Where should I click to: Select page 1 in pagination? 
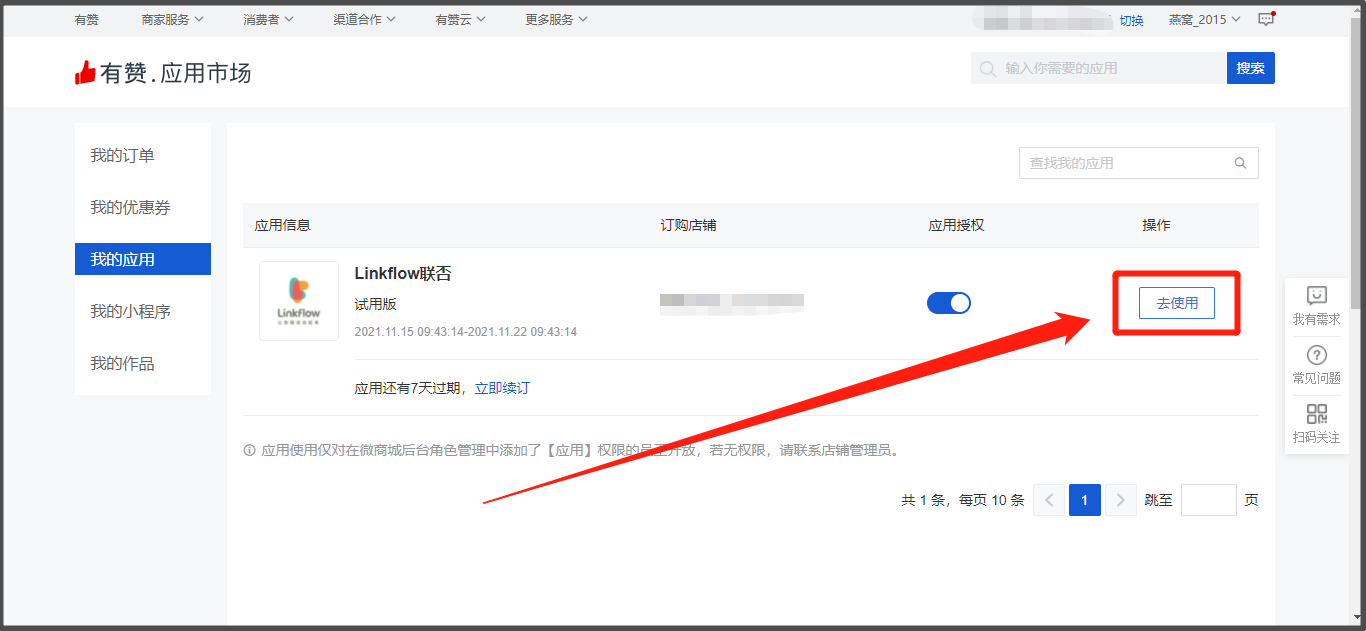1085,500
